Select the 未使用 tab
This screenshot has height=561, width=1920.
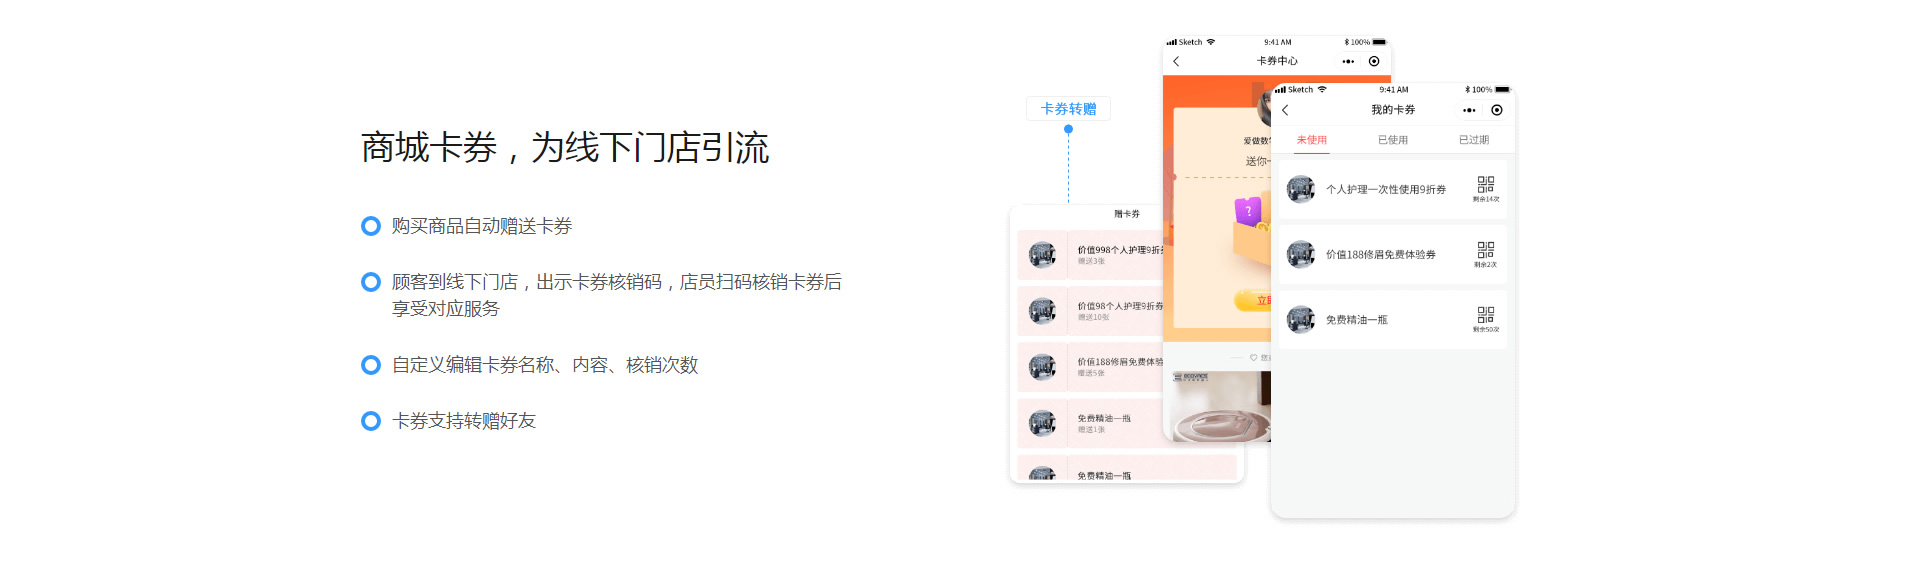1312,140
